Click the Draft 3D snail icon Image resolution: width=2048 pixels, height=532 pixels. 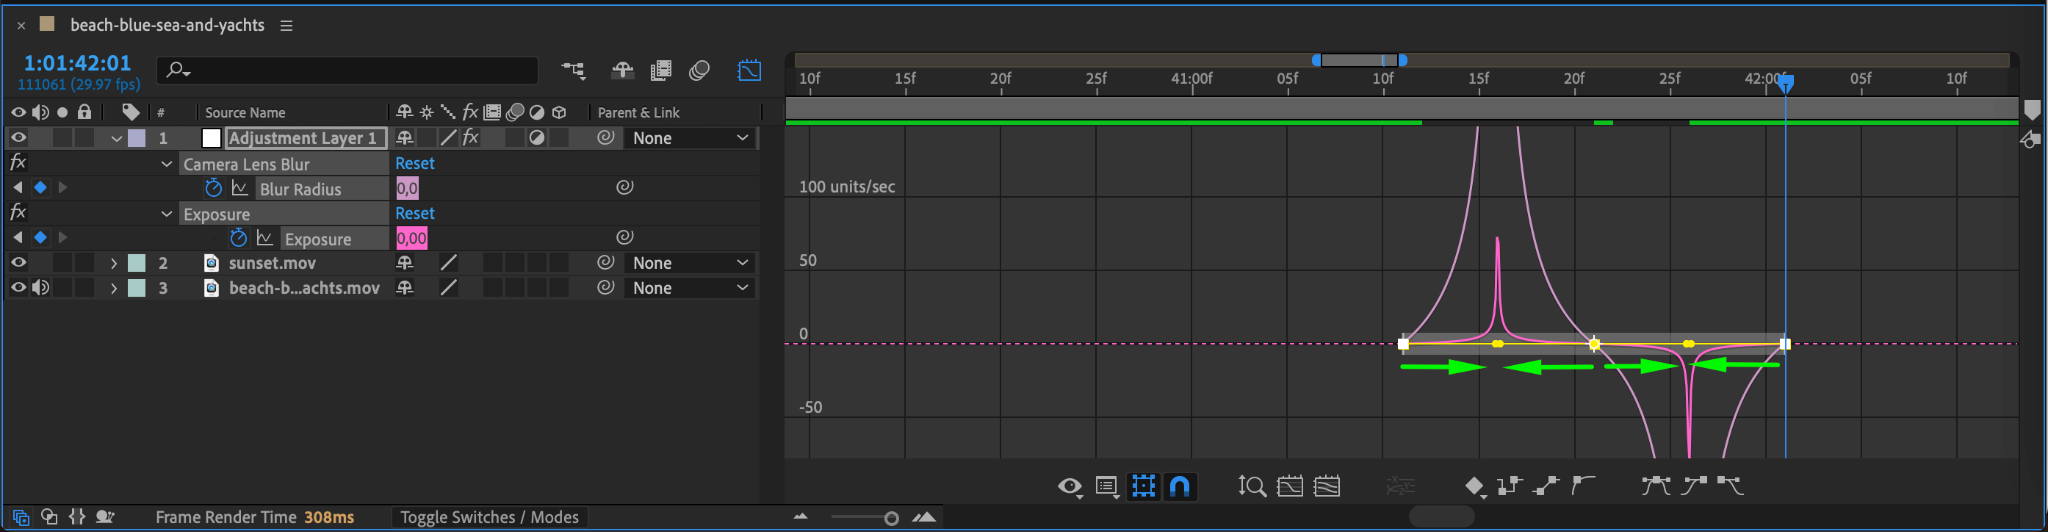105,517
